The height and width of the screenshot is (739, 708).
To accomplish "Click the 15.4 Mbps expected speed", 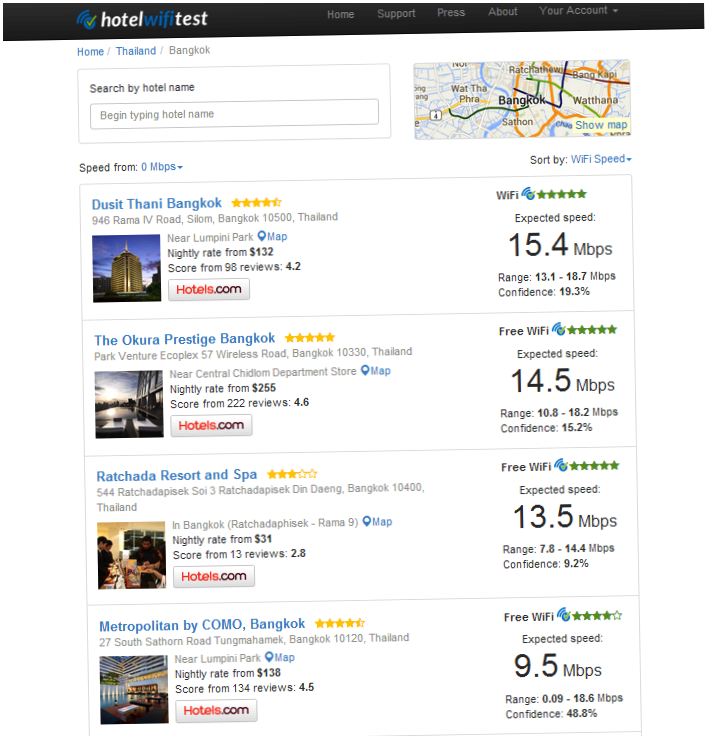I will [x=560, y=246].
